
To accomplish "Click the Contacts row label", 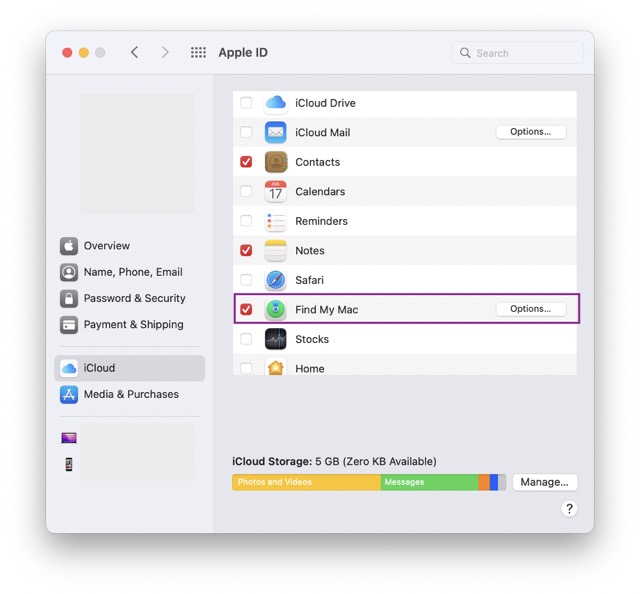I will coord(318,162).
